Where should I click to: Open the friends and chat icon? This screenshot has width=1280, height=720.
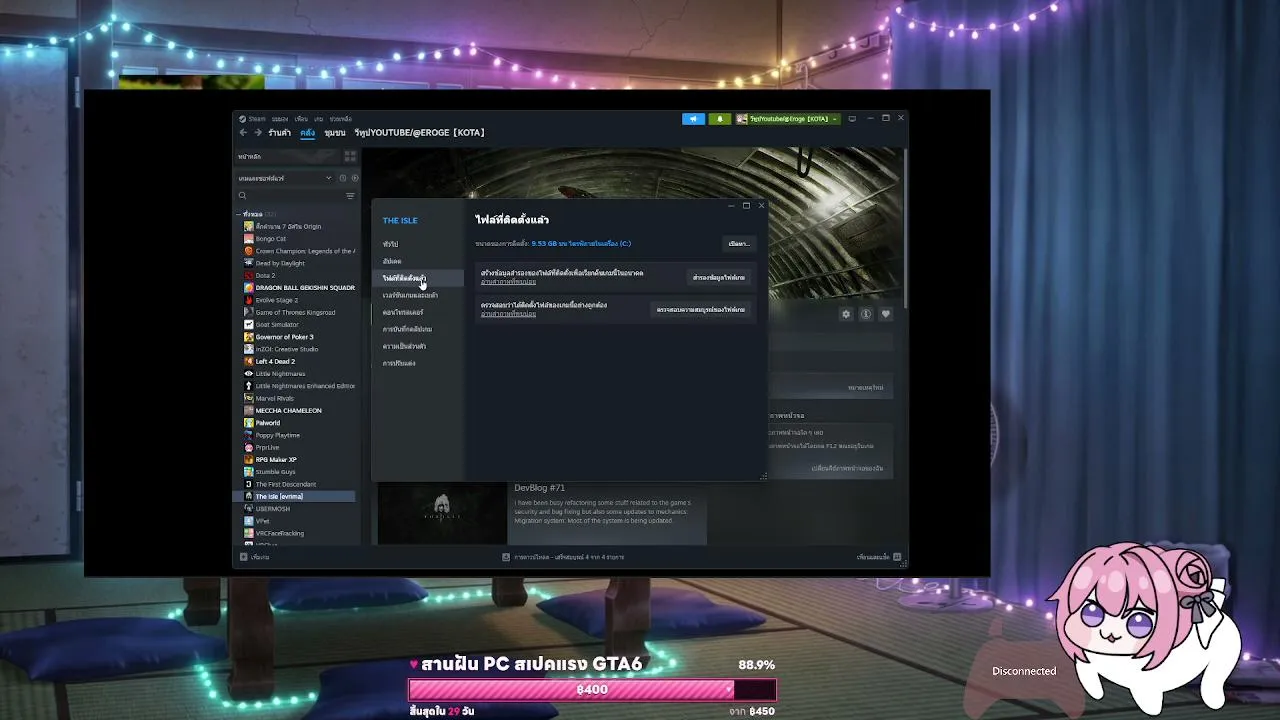[897, 557]
